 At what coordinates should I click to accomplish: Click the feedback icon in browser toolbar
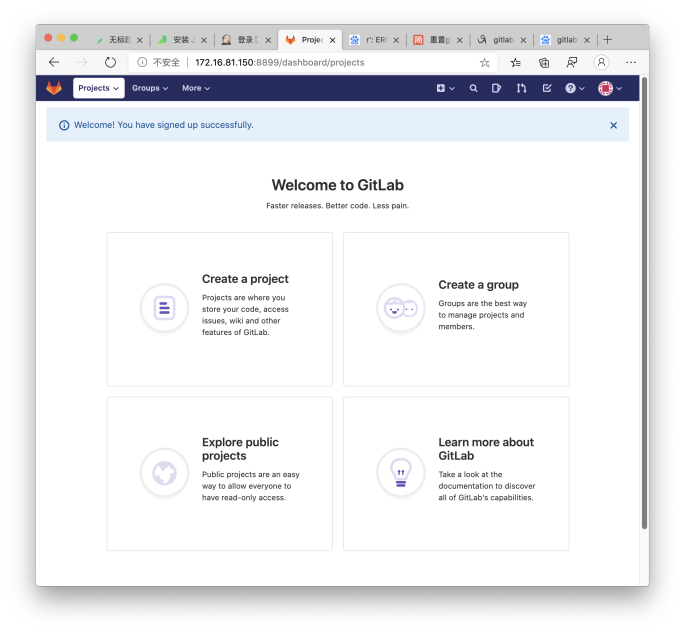(x=571, y=62)
